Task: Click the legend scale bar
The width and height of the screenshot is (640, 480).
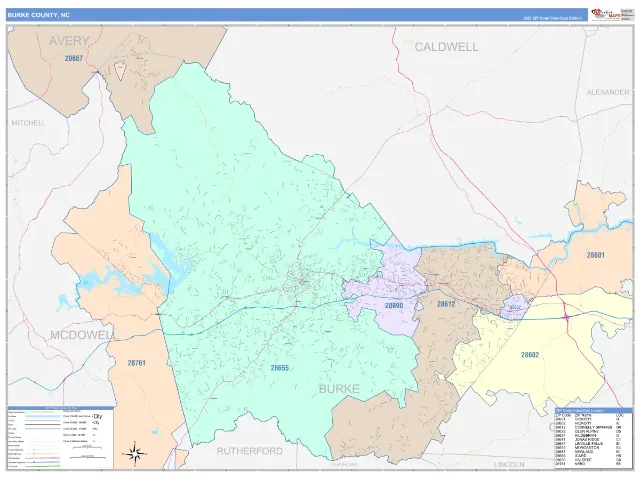Action: [x=88, y=458]
